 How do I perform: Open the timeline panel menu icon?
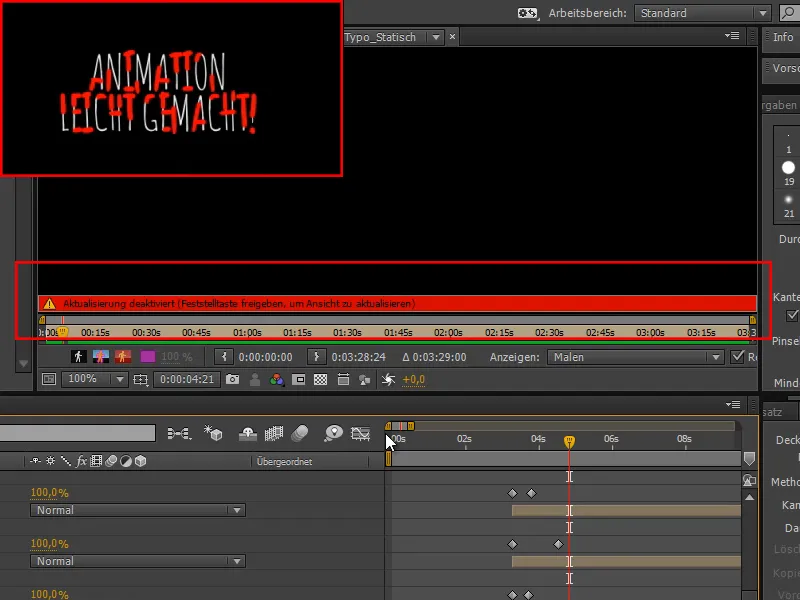tap(733, 405)
